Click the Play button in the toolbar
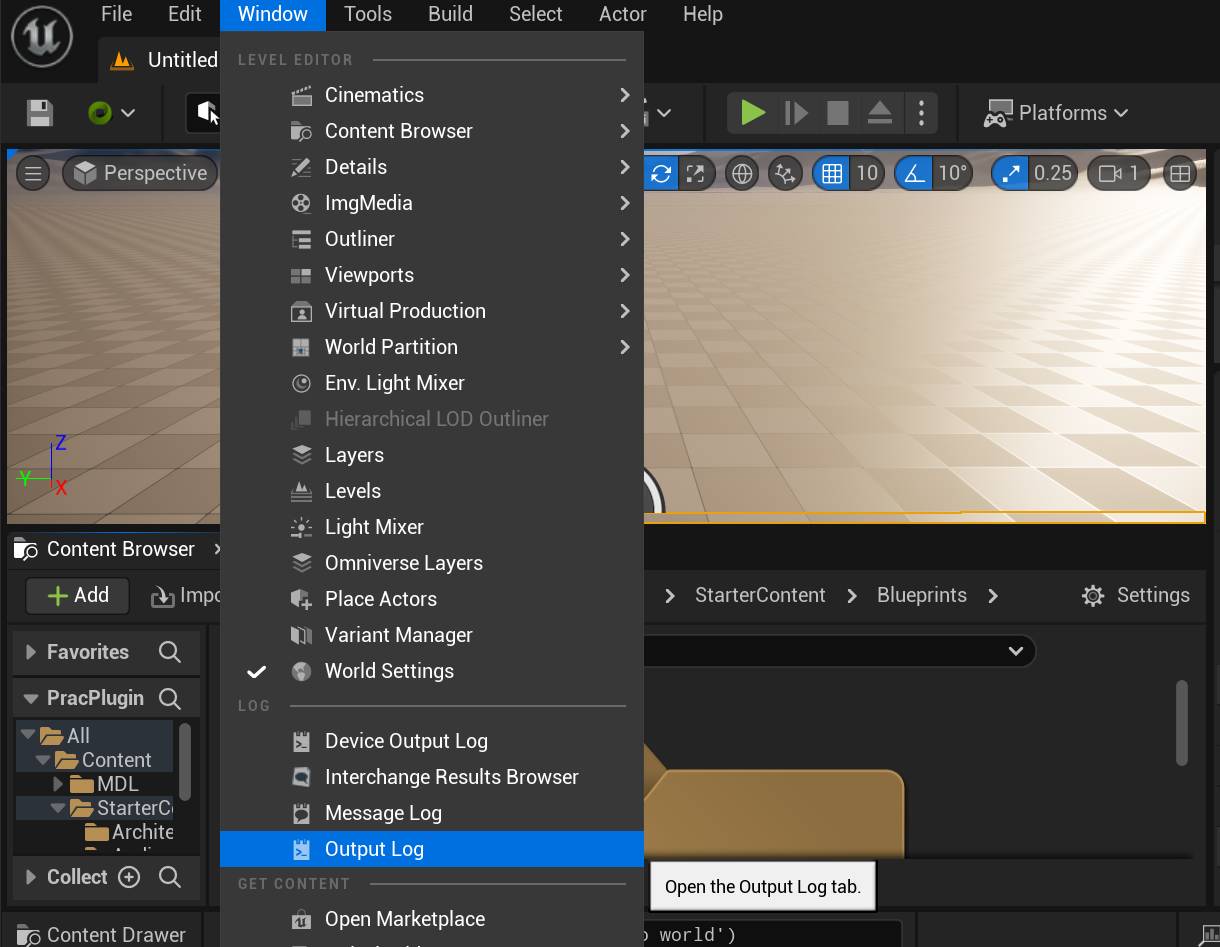1220x947 pixels. [753, 113]
